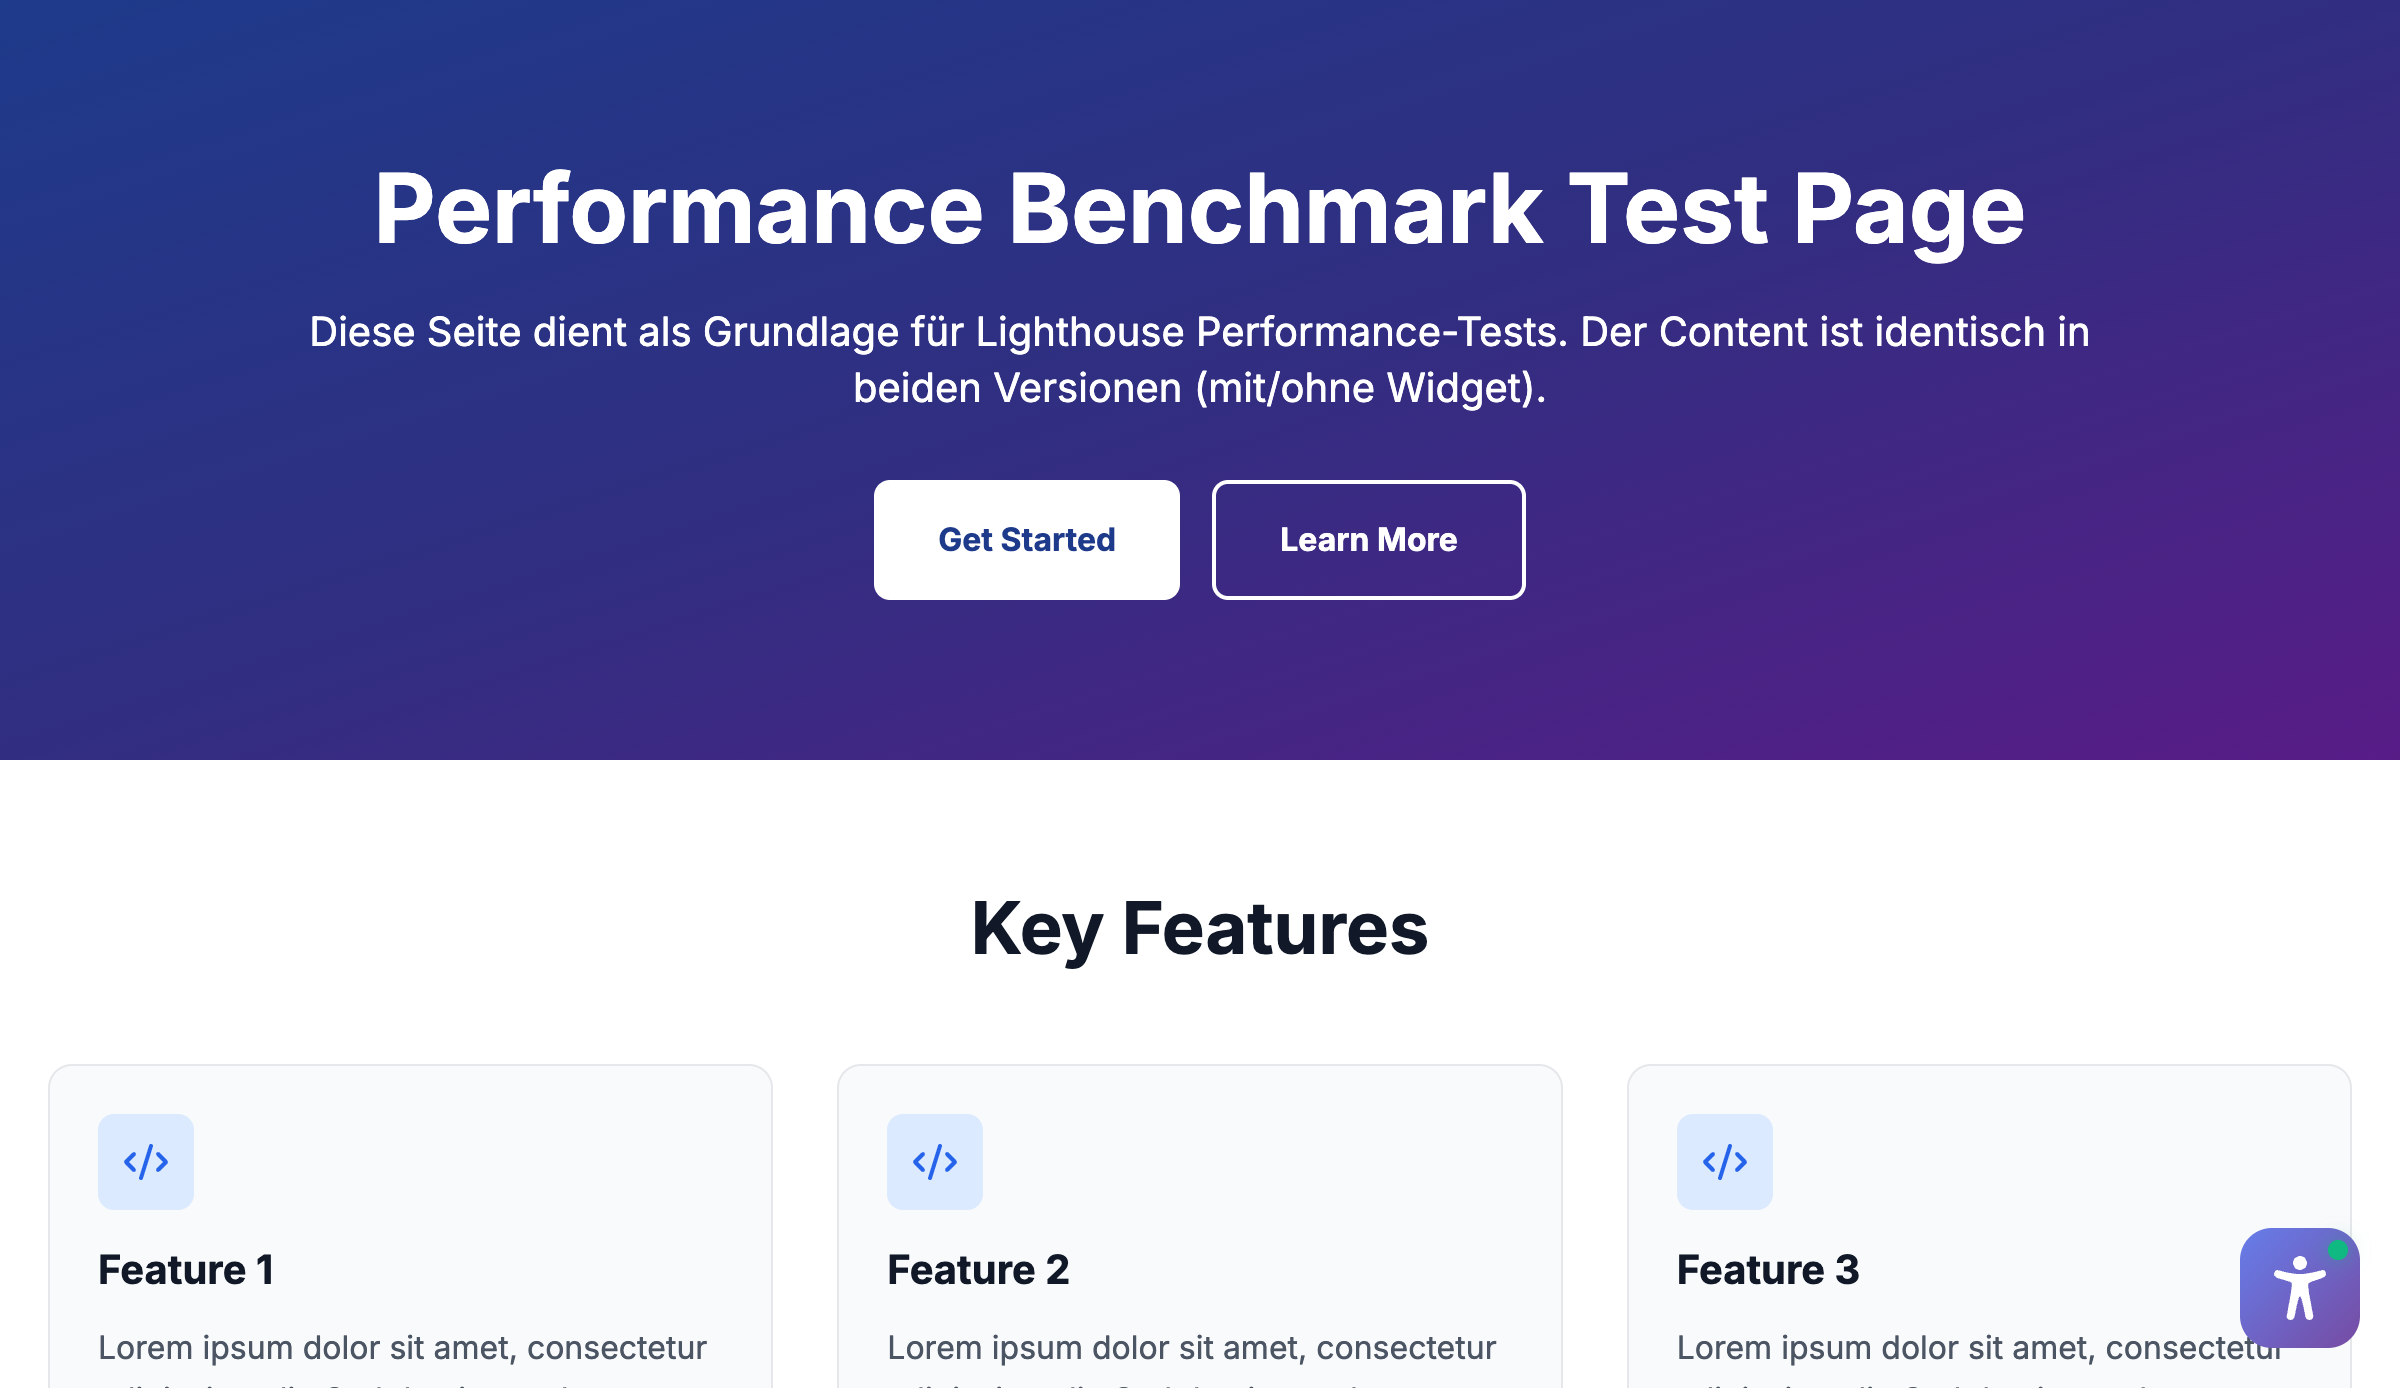Image resolution: width=2400 pixels, height=1388 pixels.
Task: Click the Learn More button
Action: click(1368, 540)
